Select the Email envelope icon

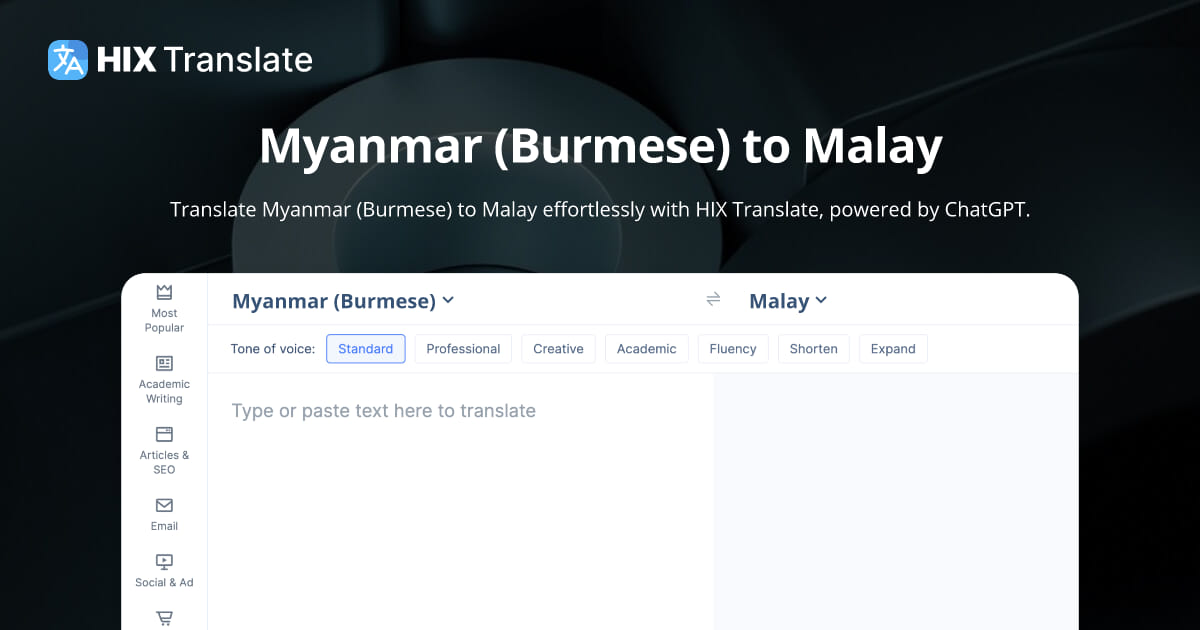pyautogui.click(x=163, y=506)
